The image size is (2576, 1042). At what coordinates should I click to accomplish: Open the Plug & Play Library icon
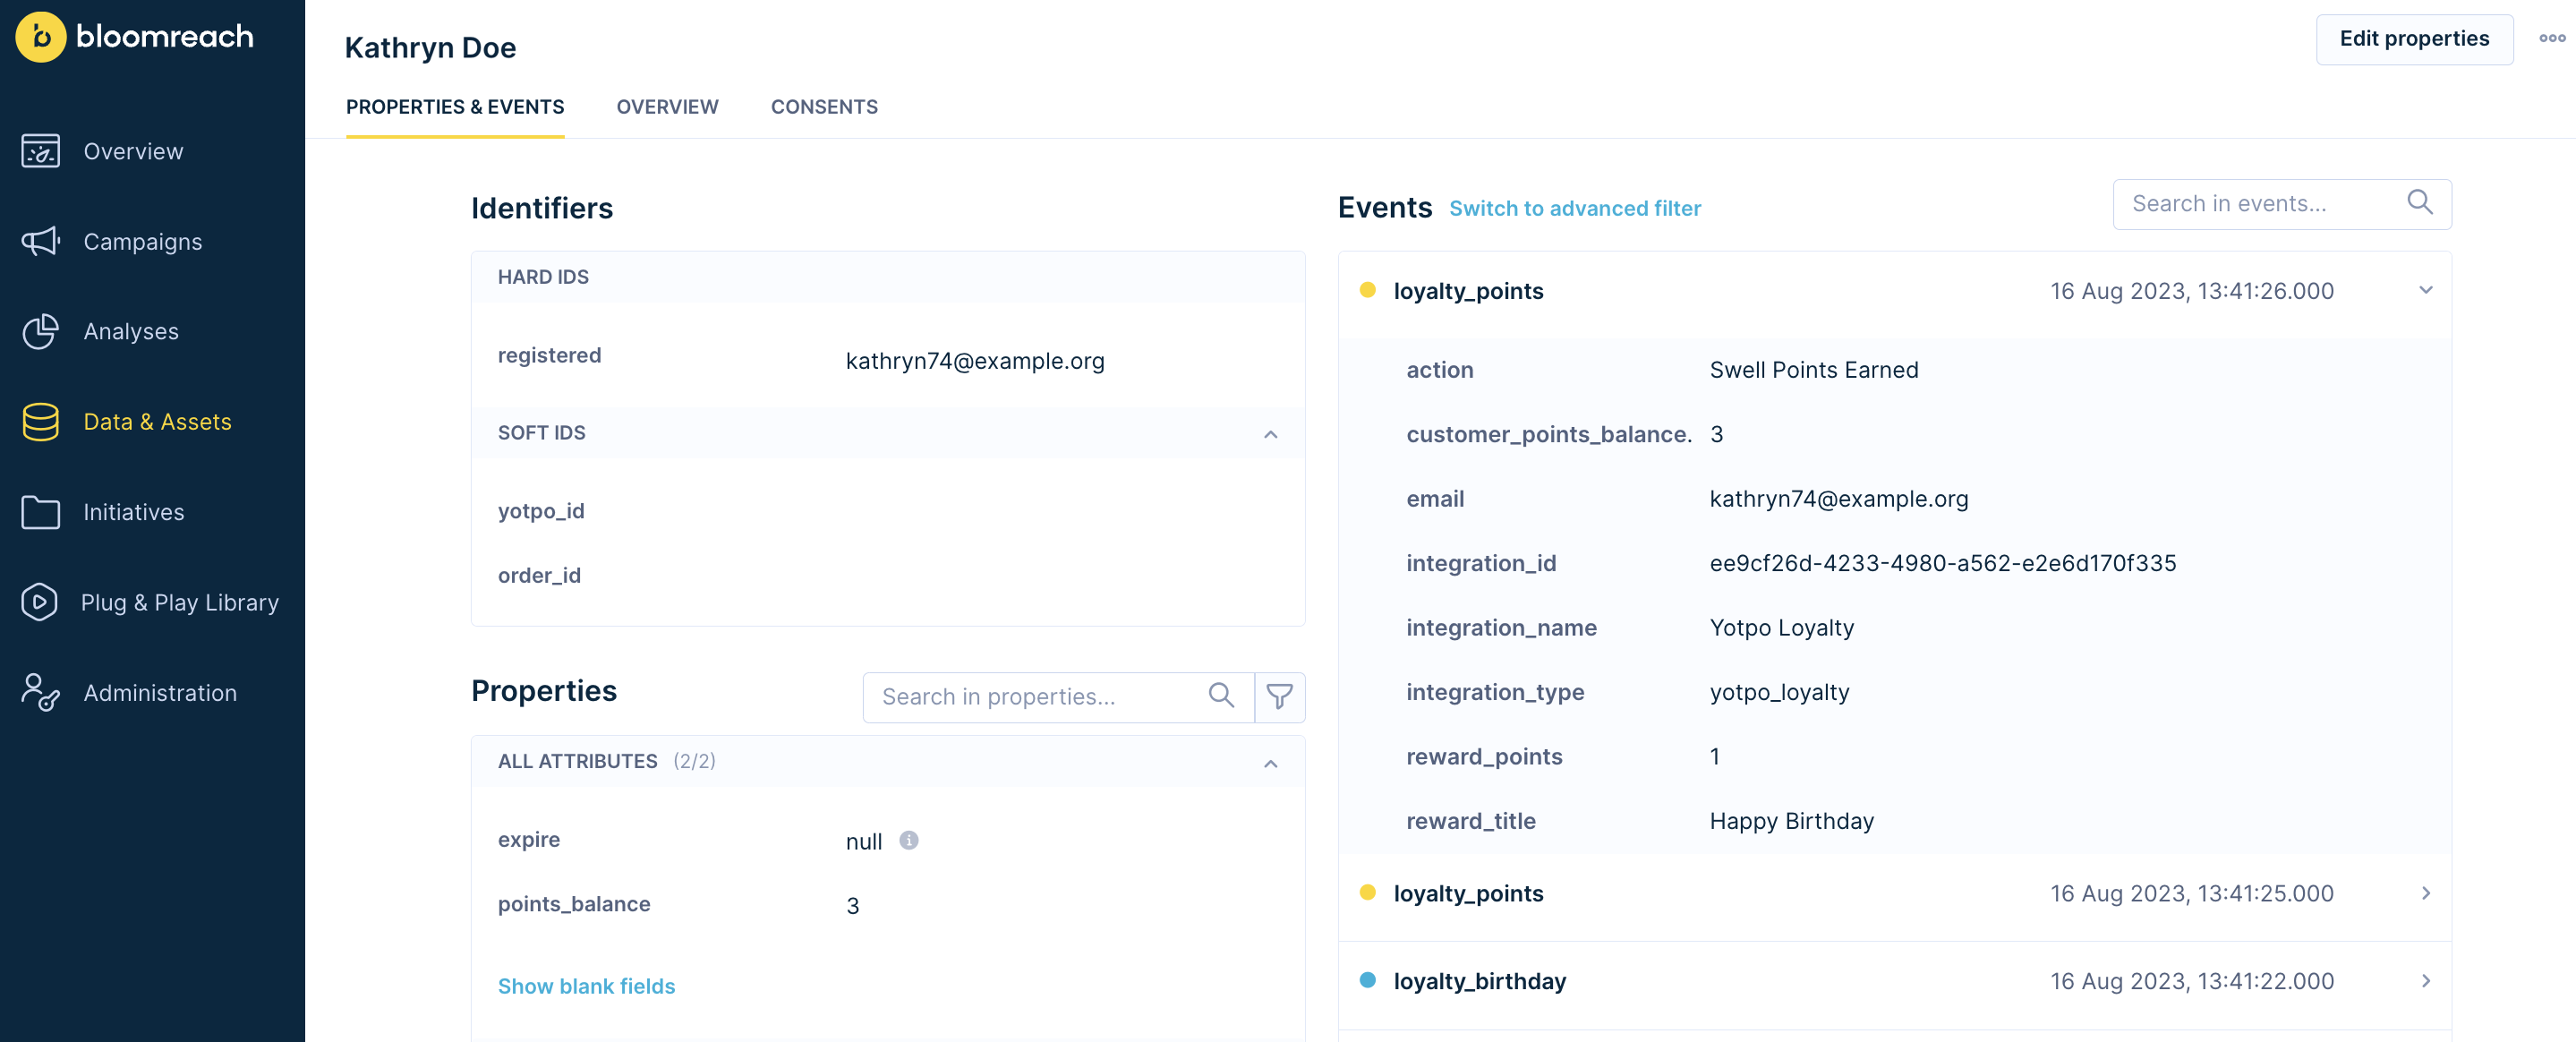(39, 602)
